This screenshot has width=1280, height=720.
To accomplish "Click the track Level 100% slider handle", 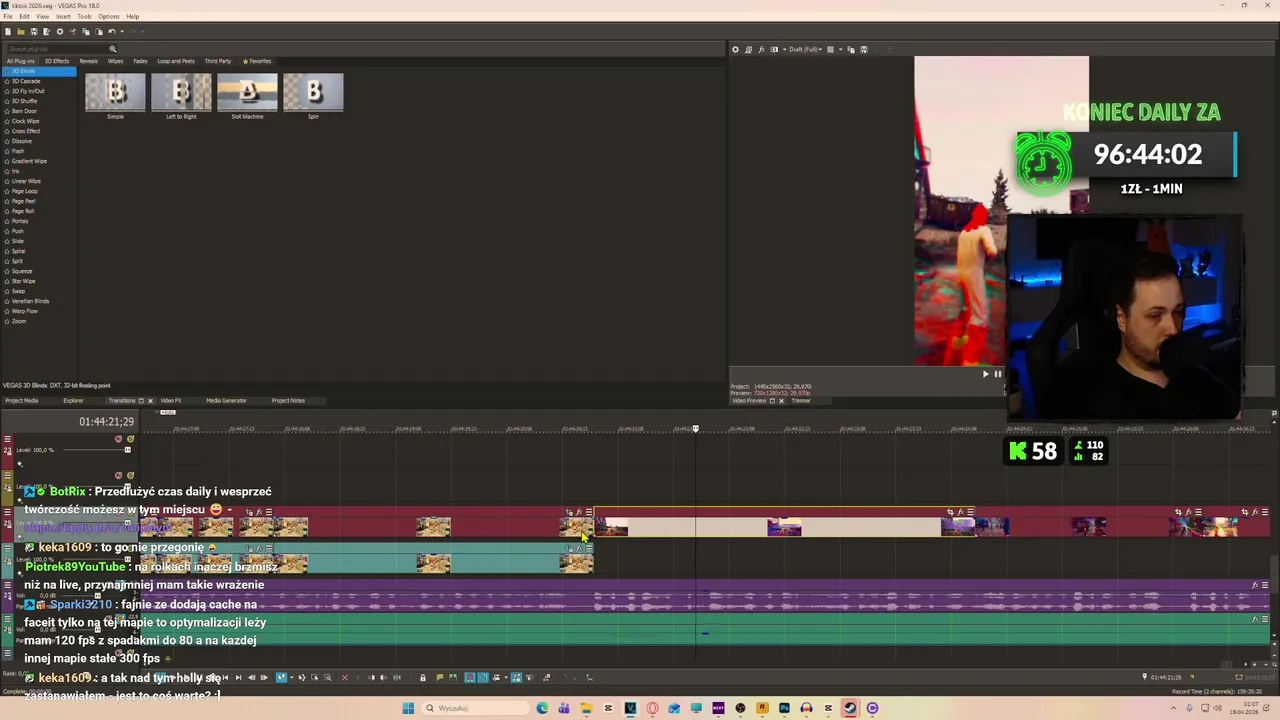I will tap(127, 450).
